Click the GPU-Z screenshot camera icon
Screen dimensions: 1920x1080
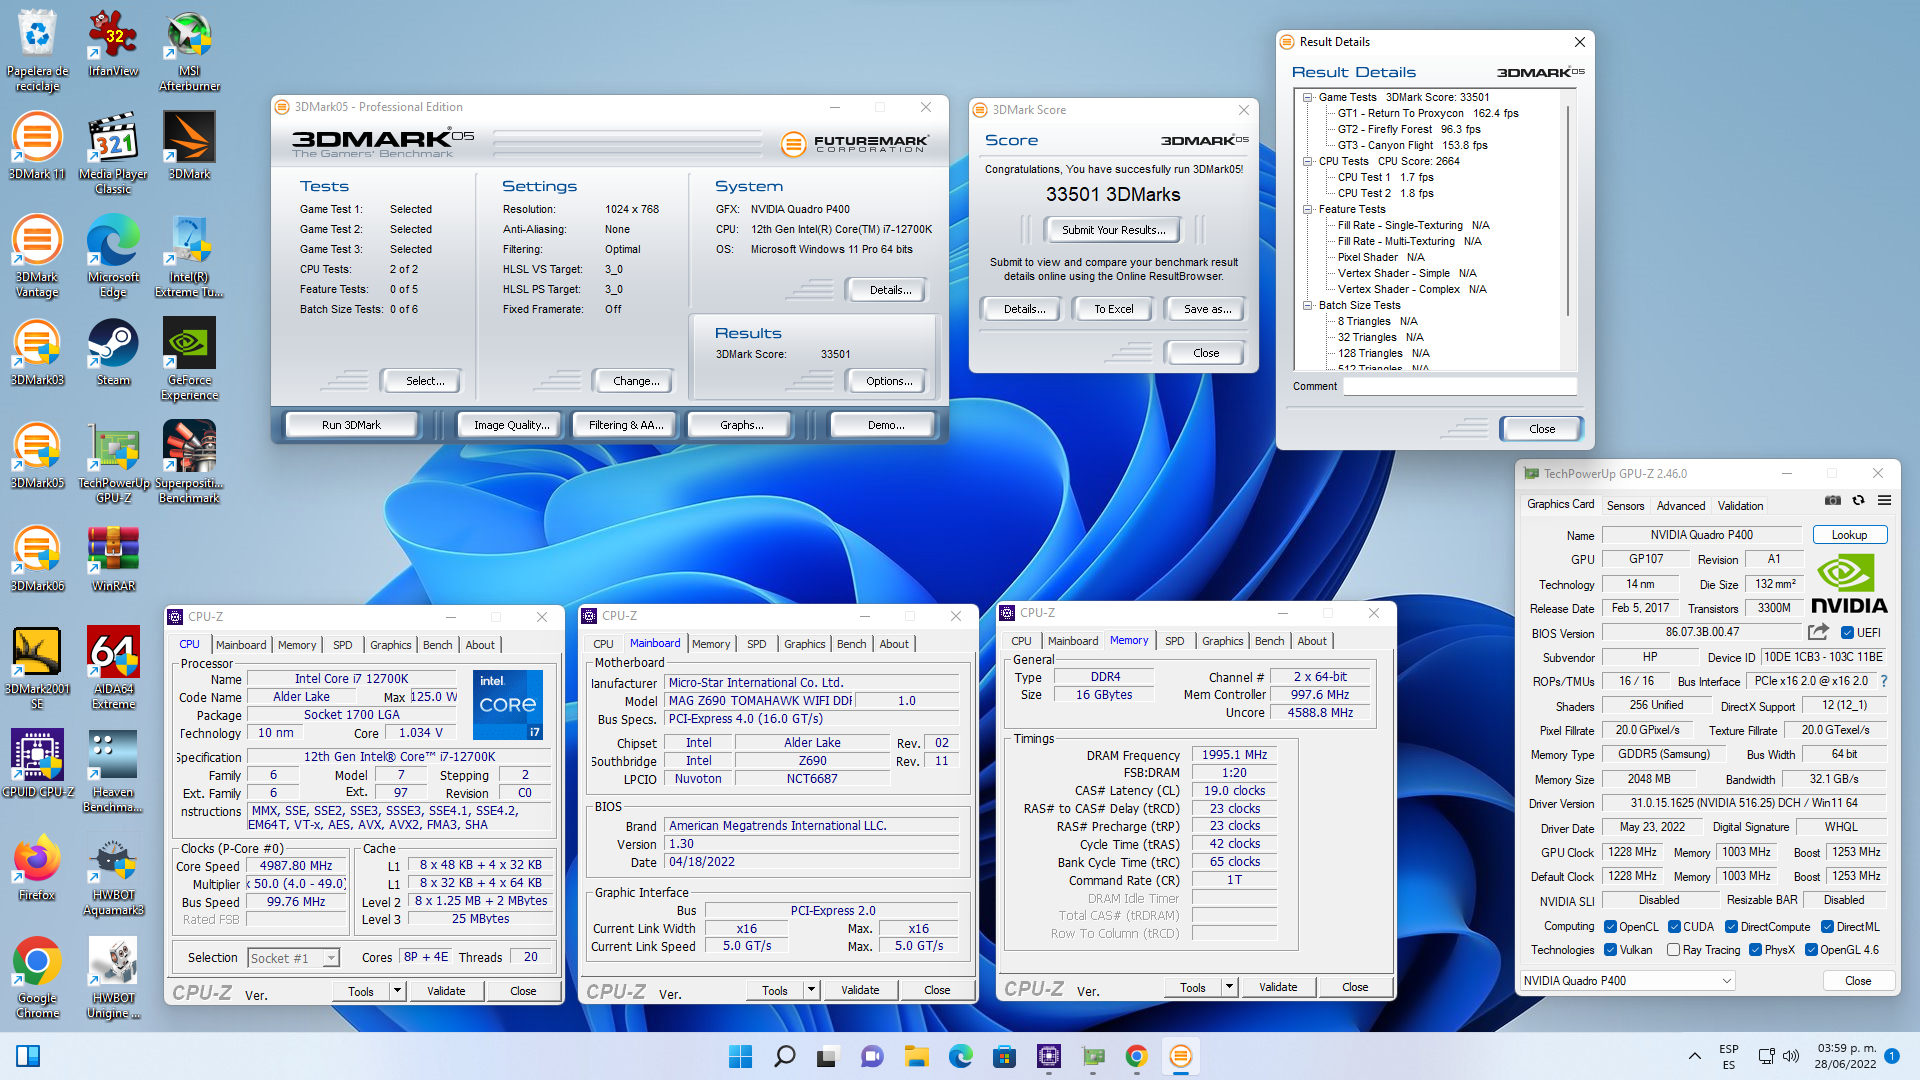[1832, 500]
